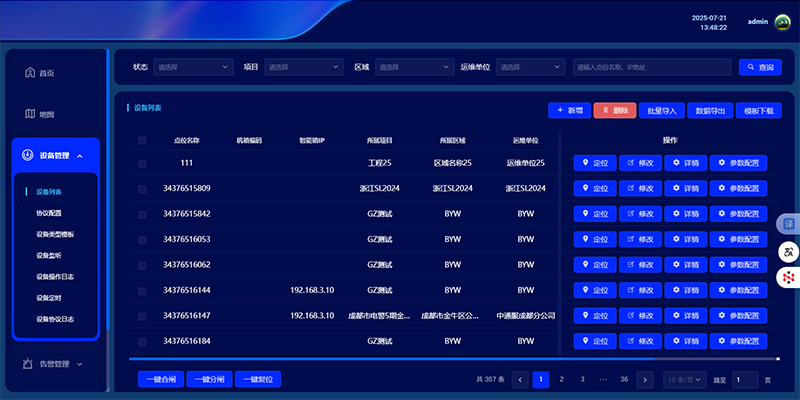The image size is (800, 400).
Task: Toggle the select-all checkbox in table header
Action: [142, 141]
